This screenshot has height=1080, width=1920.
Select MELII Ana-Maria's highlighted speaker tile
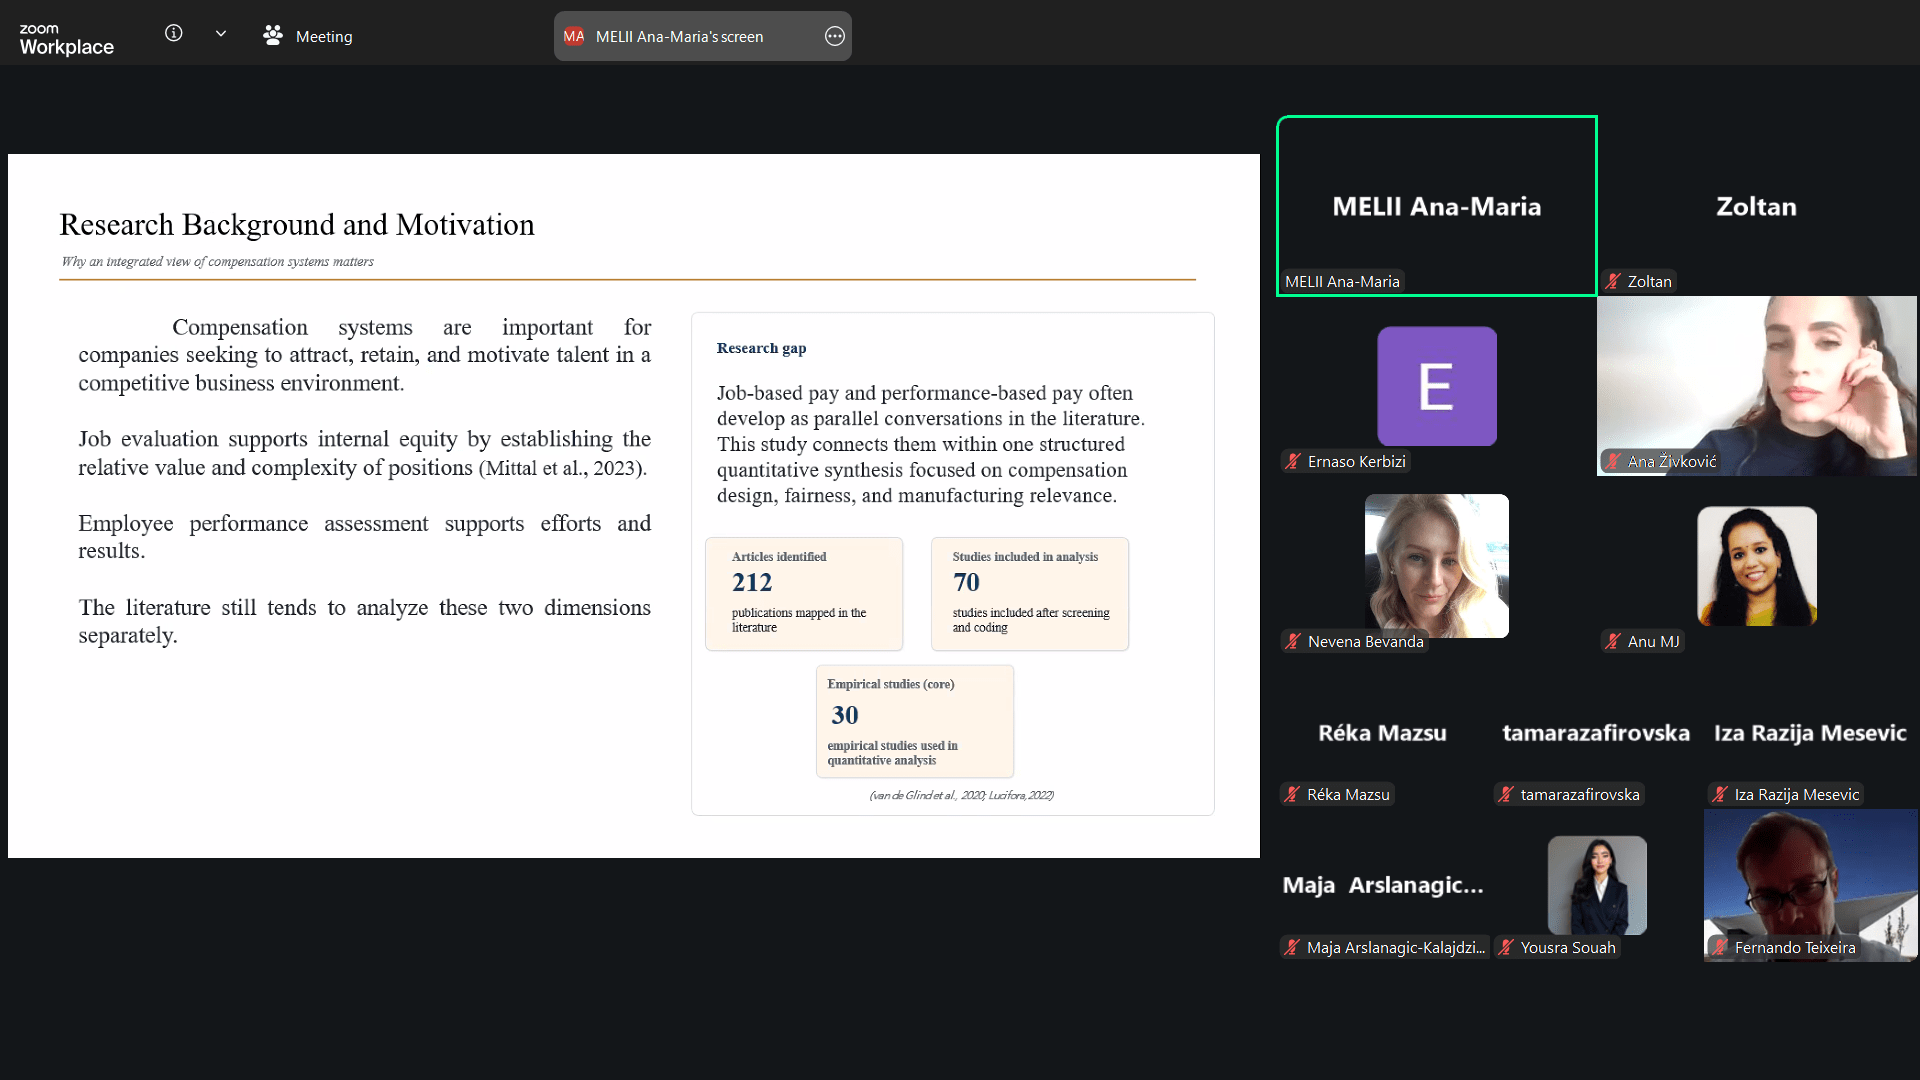tap(1436, 206)
